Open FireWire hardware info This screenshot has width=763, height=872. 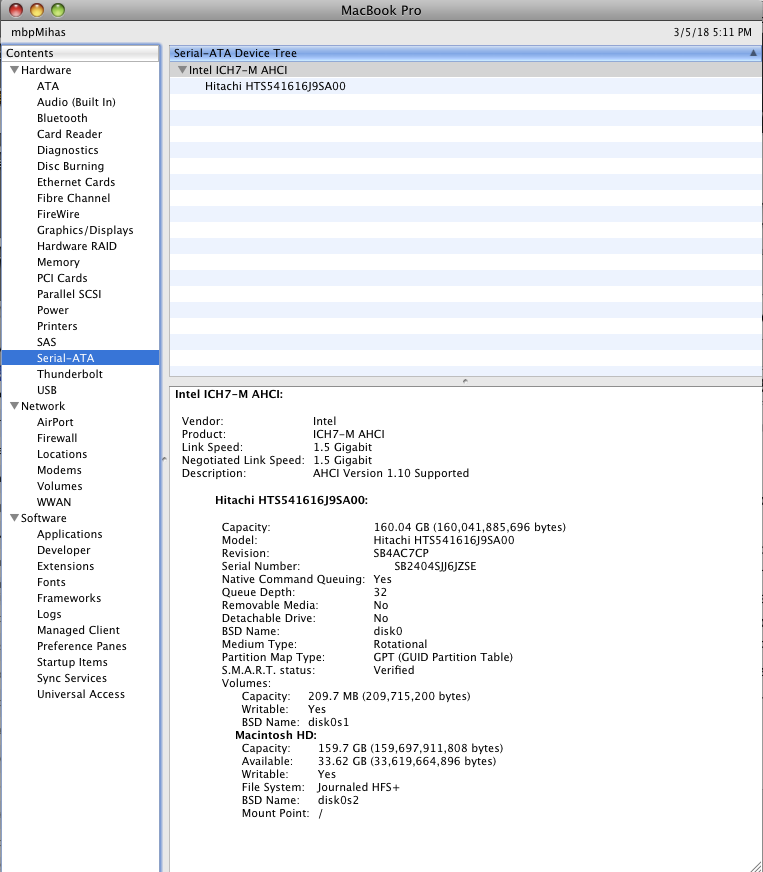coord(58,214)
